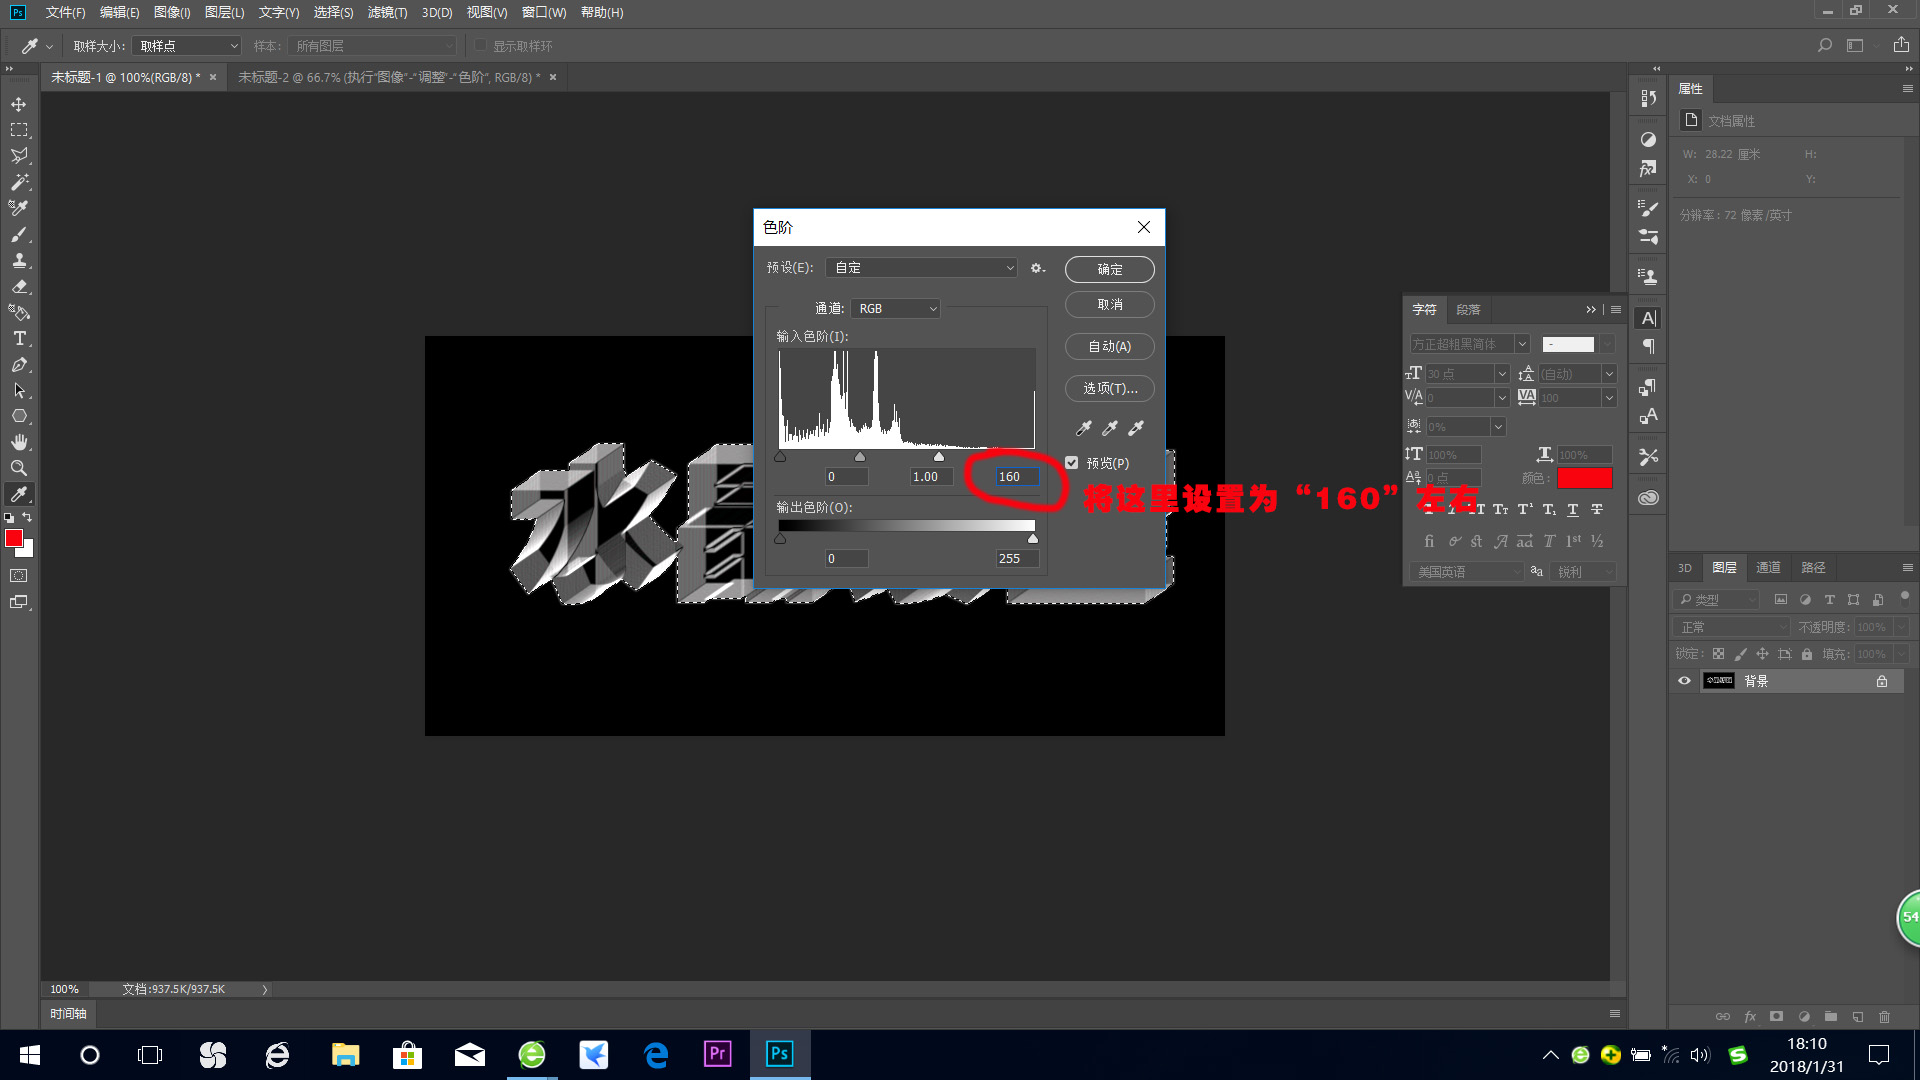Switch to the 通道 panel tab
Viewport: 1920px width, 1080px height.
click(x=1768, y=567)
